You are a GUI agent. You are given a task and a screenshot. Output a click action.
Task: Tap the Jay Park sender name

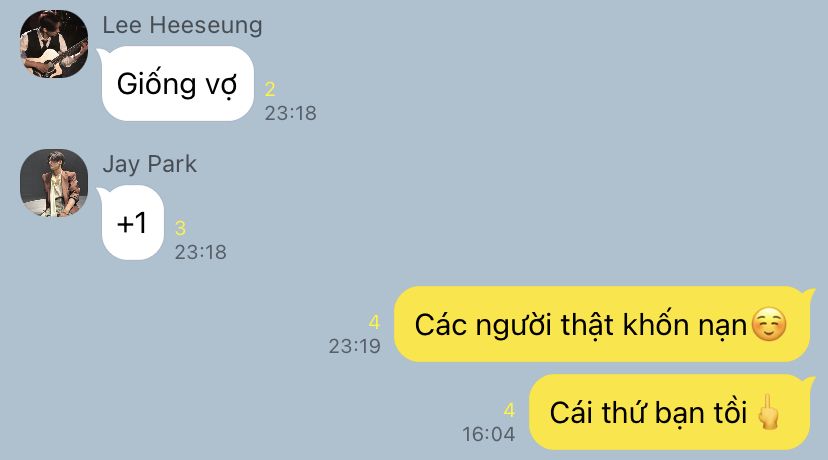[x=149, y=164]
